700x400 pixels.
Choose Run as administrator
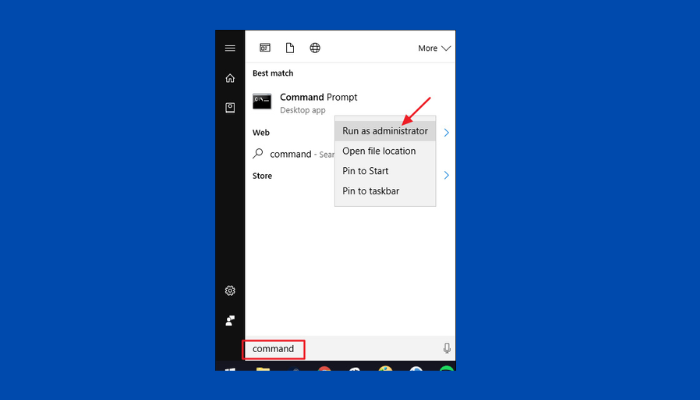click(384, 131)
